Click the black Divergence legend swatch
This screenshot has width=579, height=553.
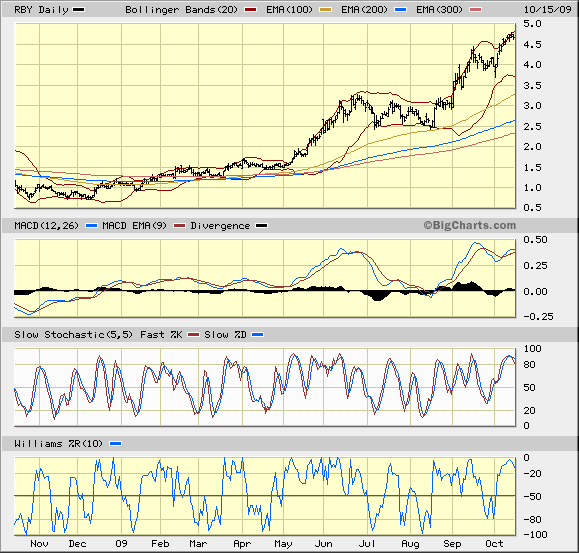(x=262, y=226)
